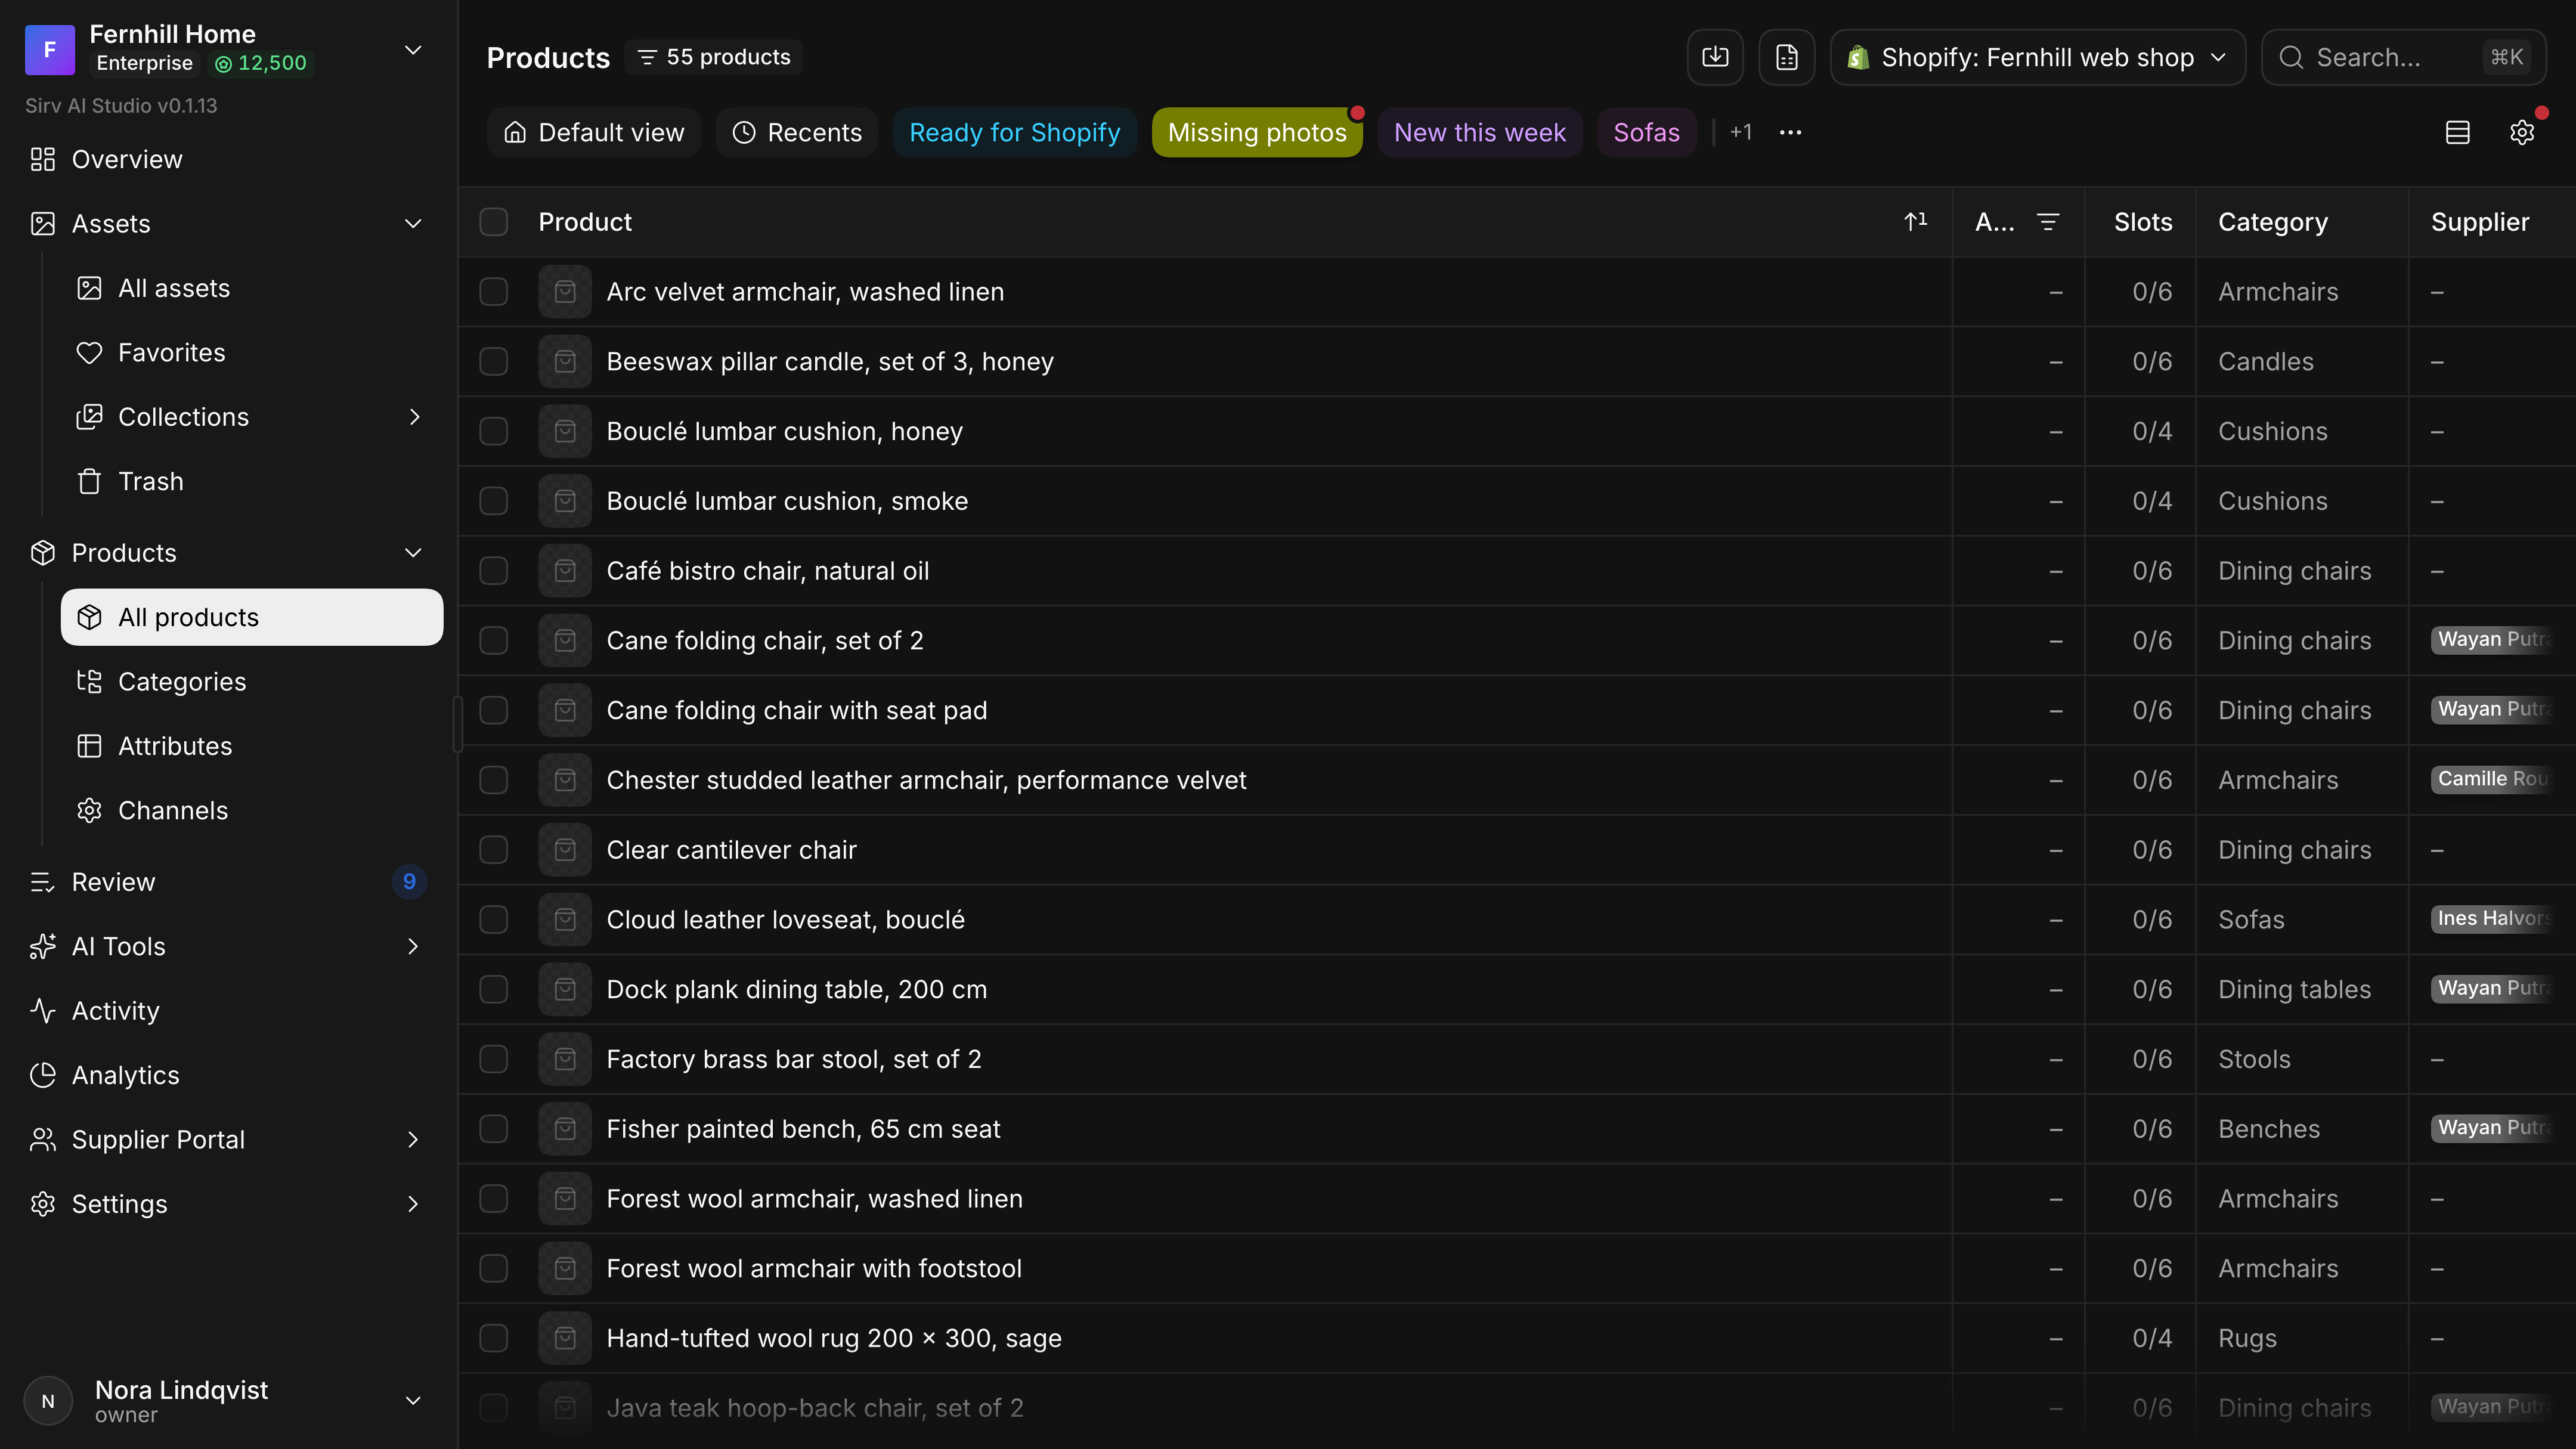The height and width of the screenshot is (1449, 2576).
Task: Click the Wayan Putra tag on Cane folding chair, set of 2
Action: [x=2492, y=640]
